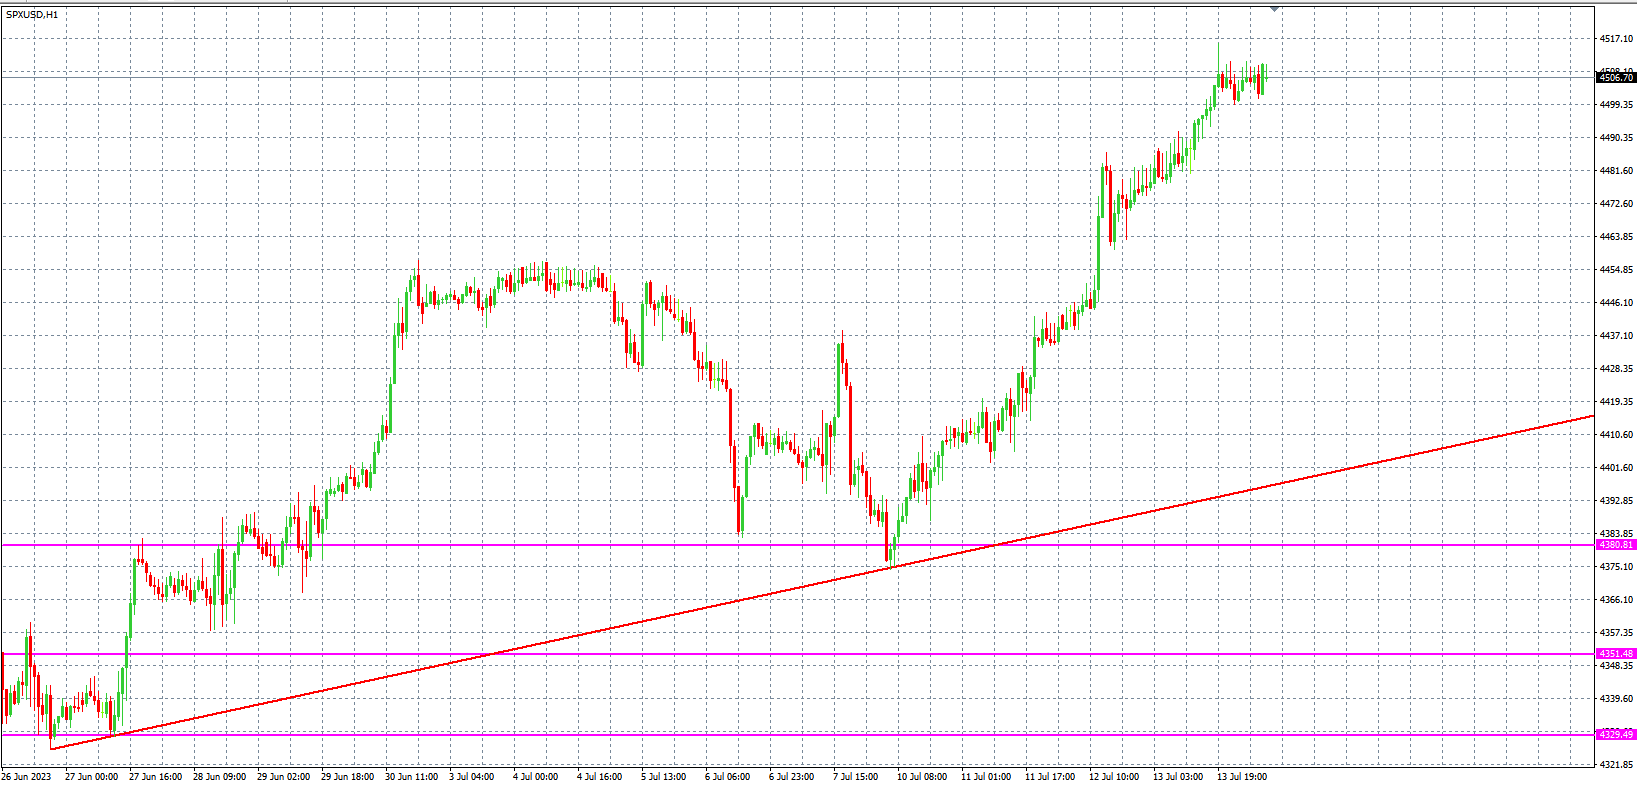Image resolution: width=1637 pixels, height=786 pixels.
Task: Click the current price label 4506.70
Action: click(x=1615, y=77)
